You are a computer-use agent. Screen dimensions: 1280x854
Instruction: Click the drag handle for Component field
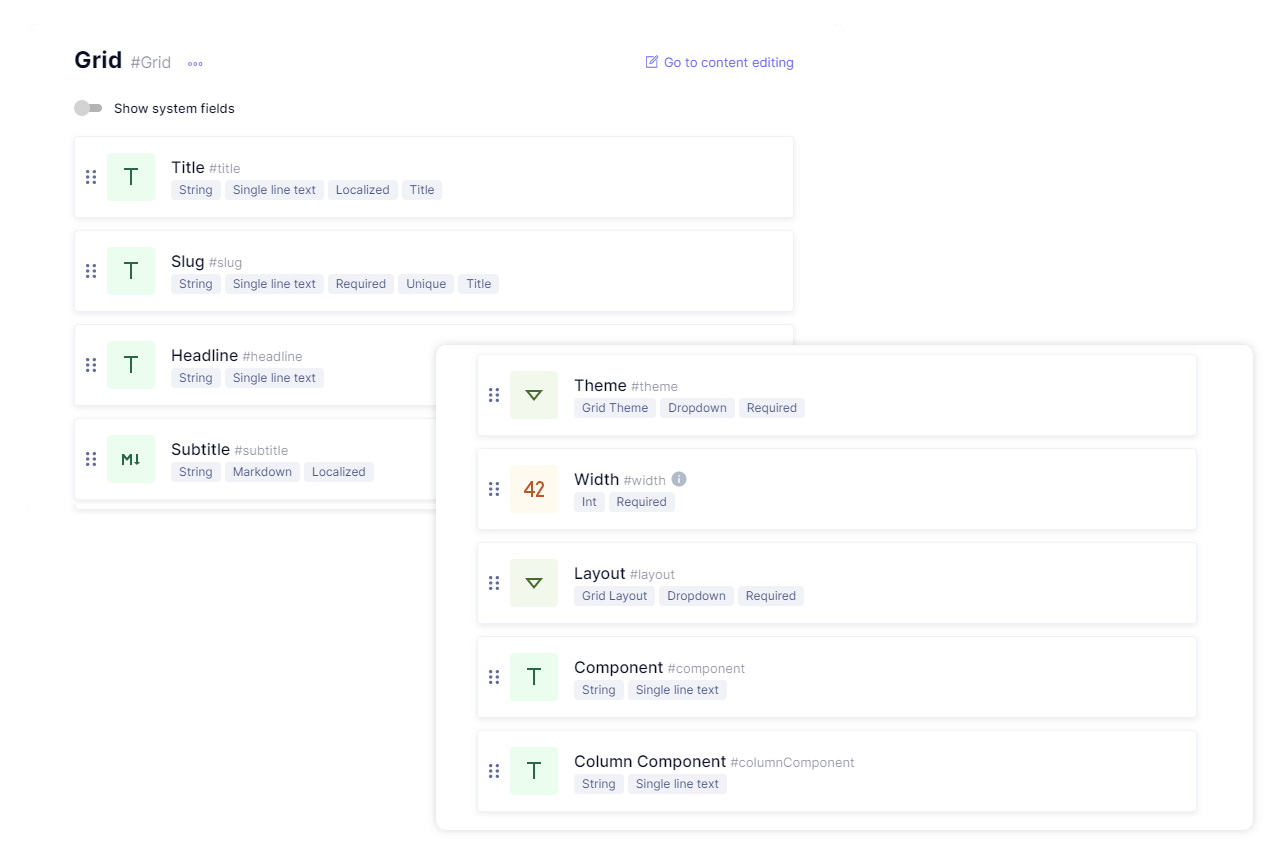point(494,677)
